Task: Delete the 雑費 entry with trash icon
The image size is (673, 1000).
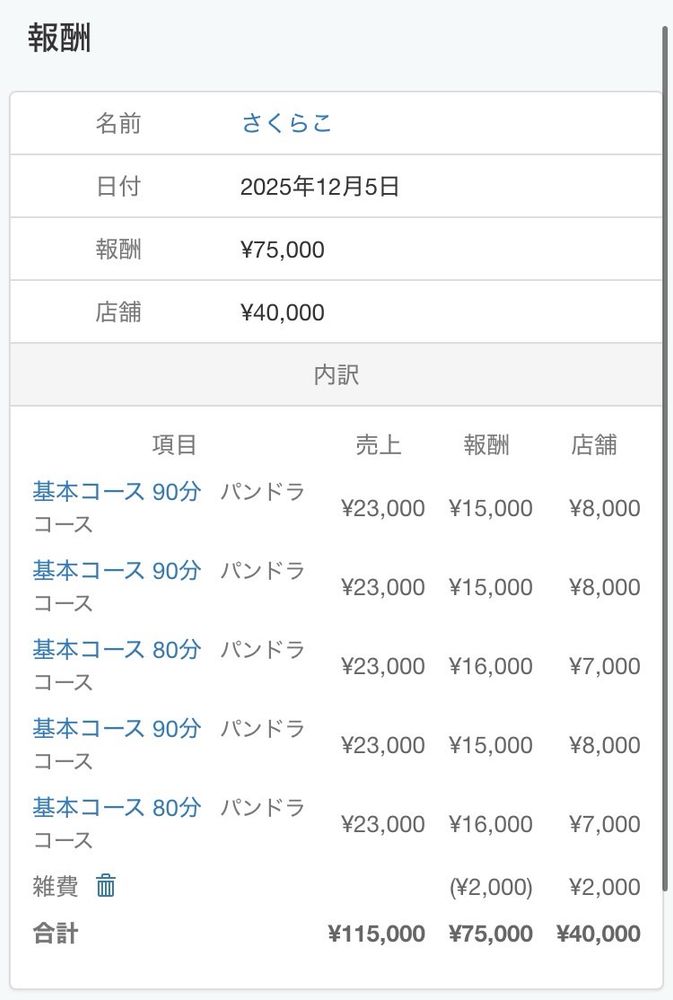Action: (106, 885)
